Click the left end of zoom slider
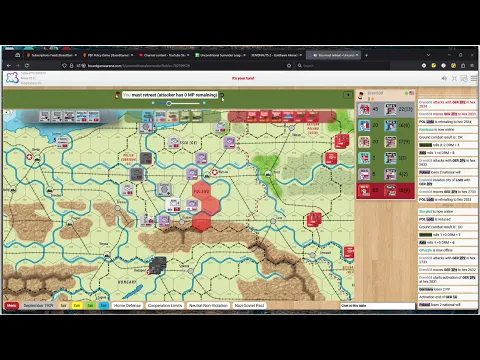Screen dimensions: 480x360 153,103
